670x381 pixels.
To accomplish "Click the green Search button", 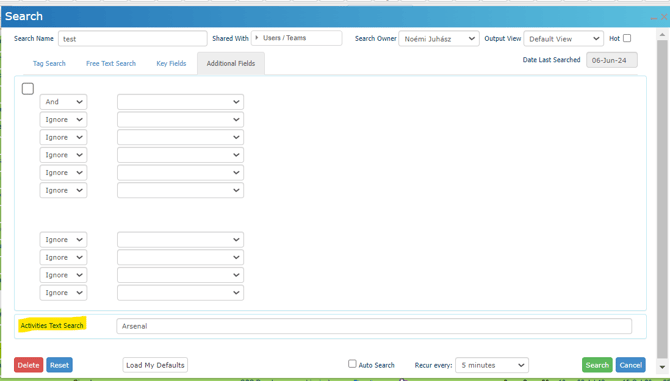I will (x=597, y=365).
